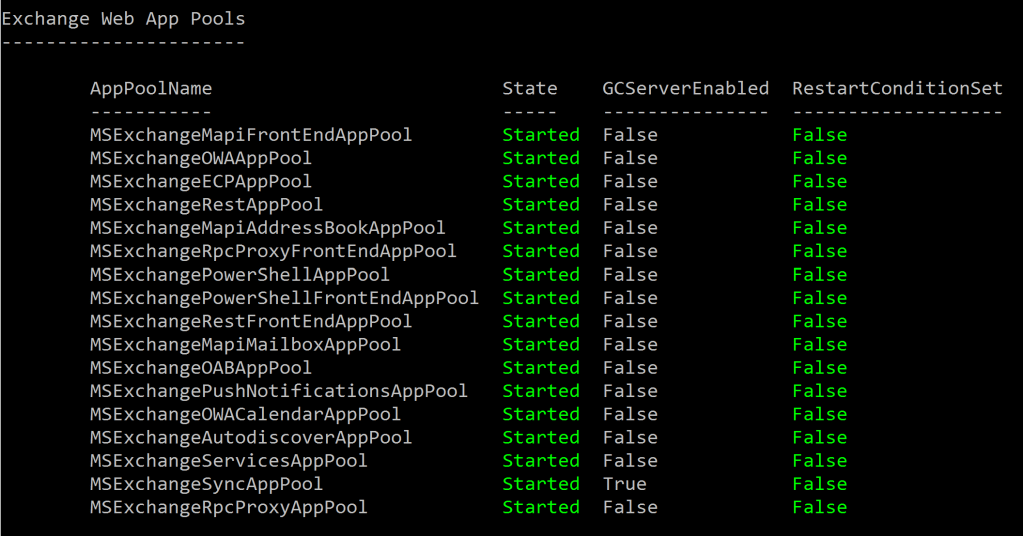Click the MSExchangePowerShellAppPool entry
1023x536 pixels.
pyautogui.click(x=240, y=275)
